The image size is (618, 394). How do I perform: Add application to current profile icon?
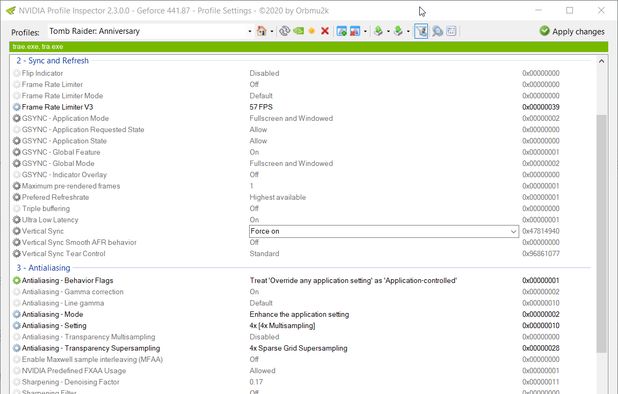pos(342,31)
